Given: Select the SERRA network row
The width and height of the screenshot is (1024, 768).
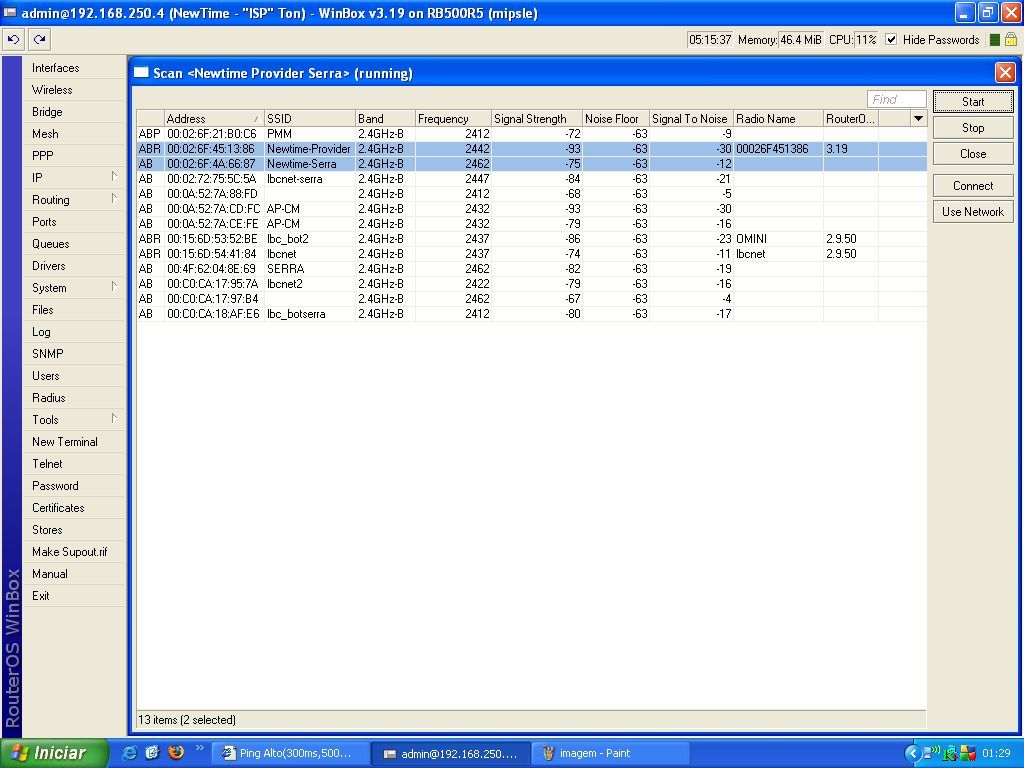Looking at the screenshot, I should pyautogui.click(x=531, y=269).
